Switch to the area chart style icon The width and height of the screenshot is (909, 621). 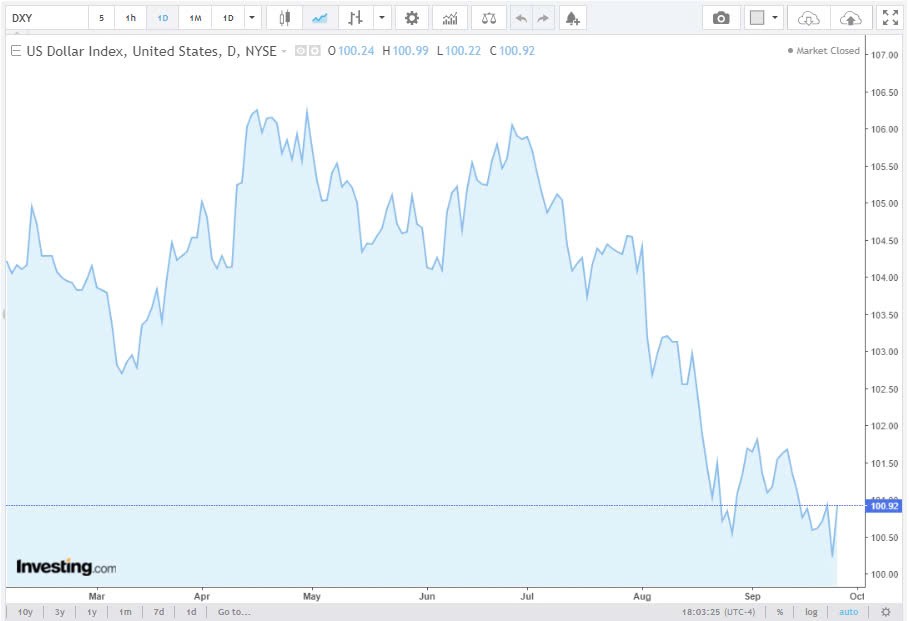point(319,18)
